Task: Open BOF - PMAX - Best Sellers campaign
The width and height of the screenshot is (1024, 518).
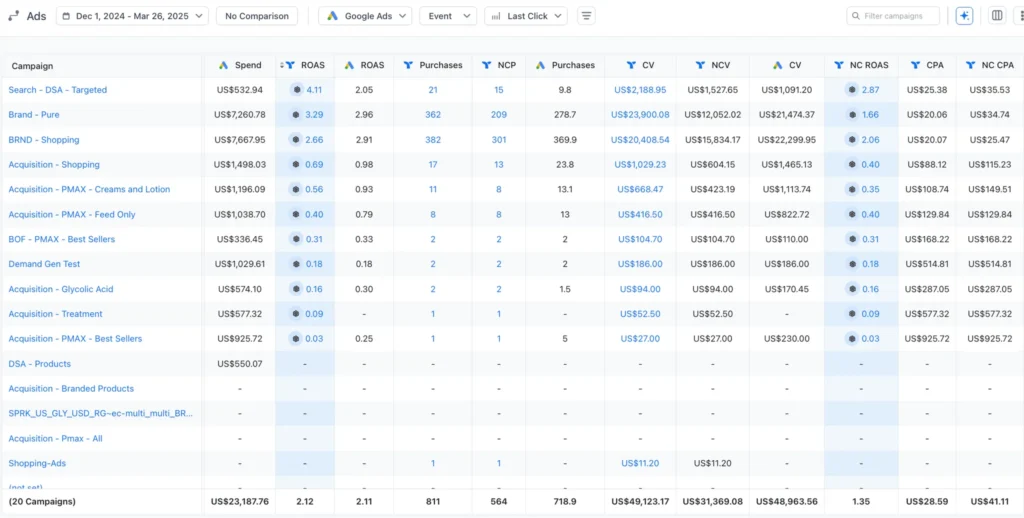Action: click(x=61, y=239)
